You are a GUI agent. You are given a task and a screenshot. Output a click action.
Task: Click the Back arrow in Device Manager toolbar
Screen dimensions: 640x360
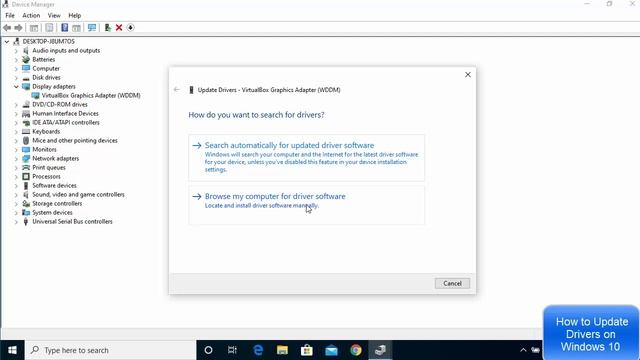7,28
